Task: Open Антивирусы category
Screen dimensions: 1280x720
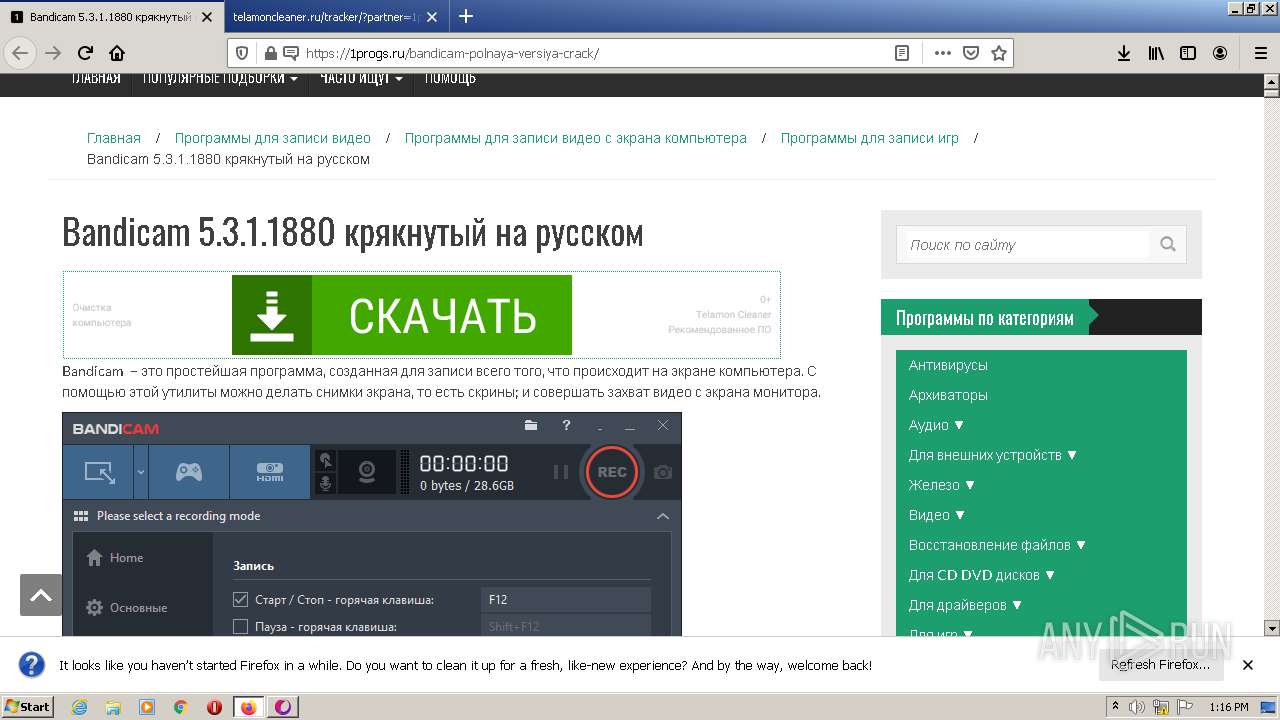Action: coord(948,365)
